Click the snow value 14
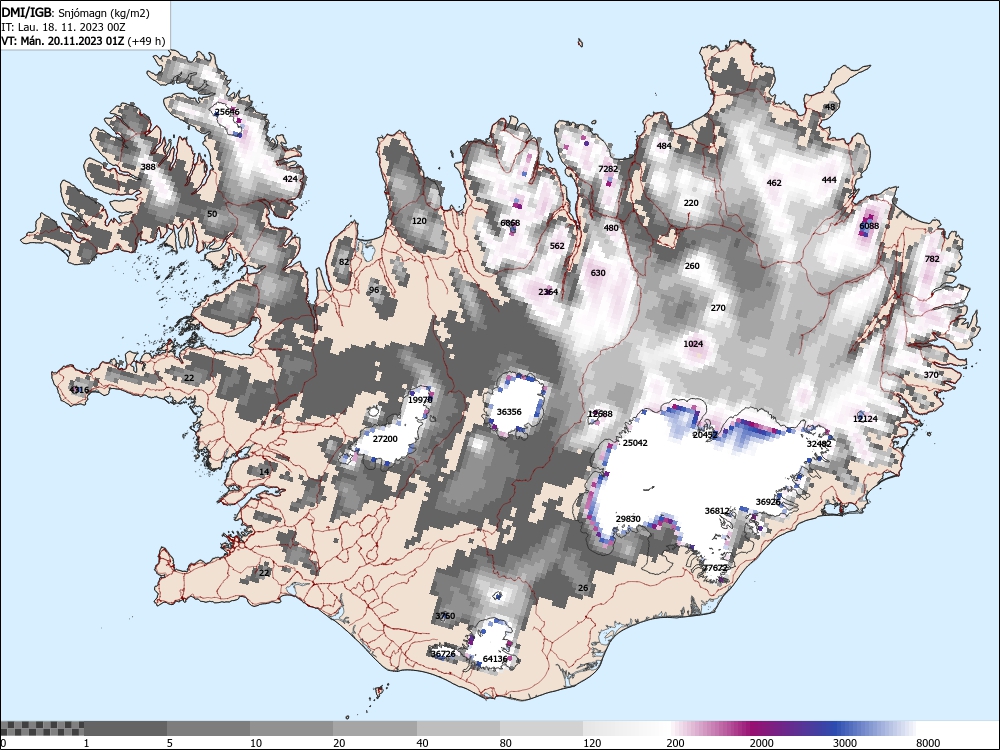Screen dimensions: 1000x750 pos(264,471)
